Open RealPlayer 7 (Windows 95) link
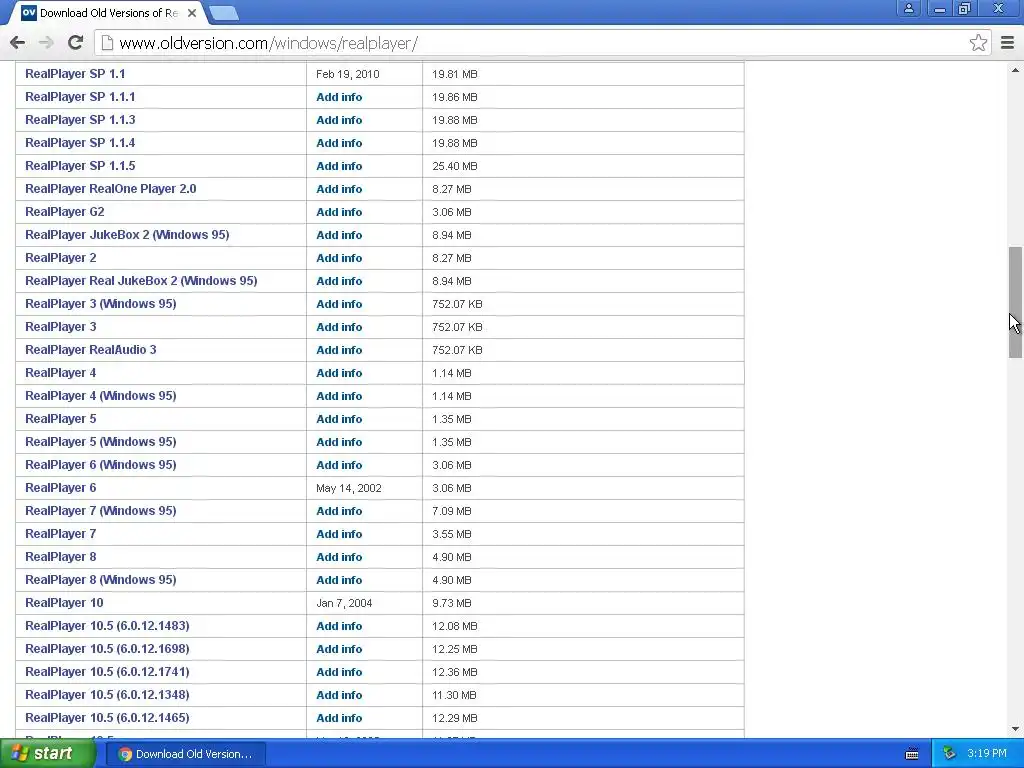 pos(101,511)
